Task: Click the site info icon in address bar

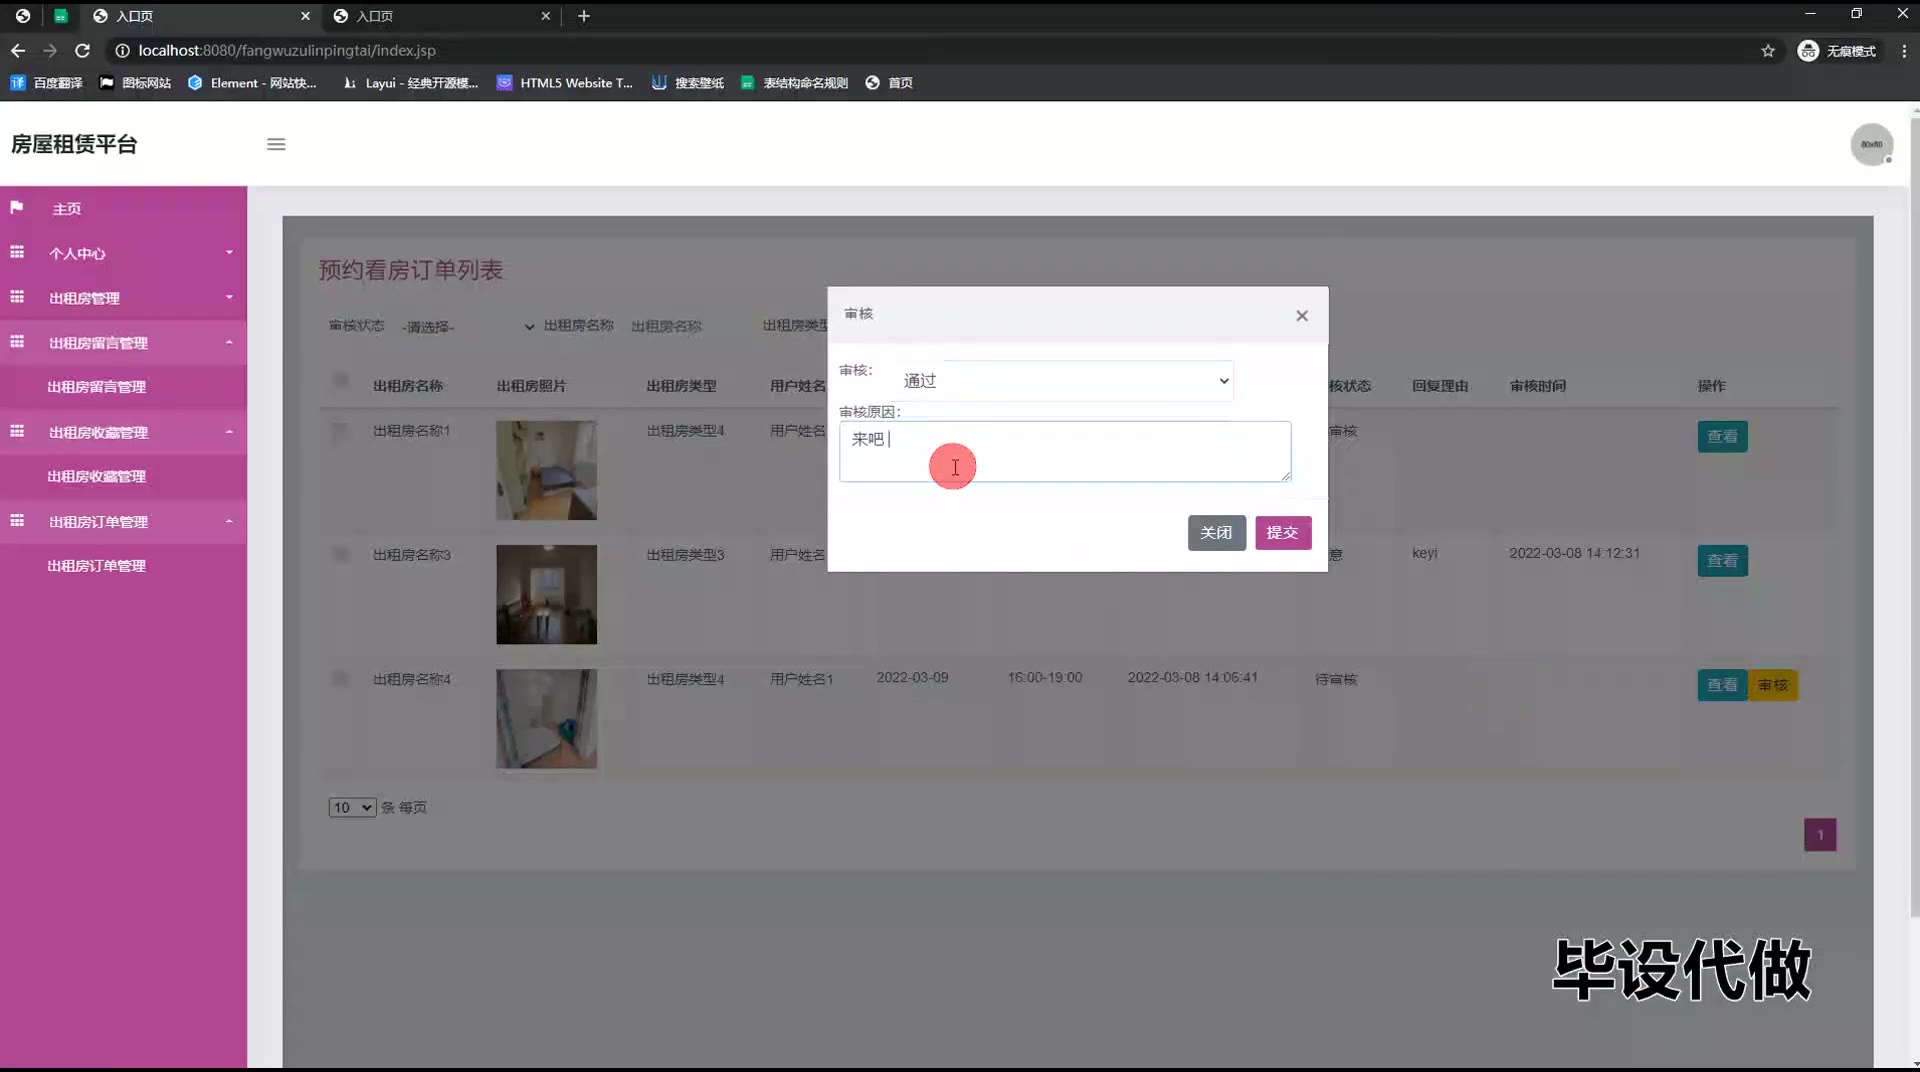Action: (x=122, y=50)
